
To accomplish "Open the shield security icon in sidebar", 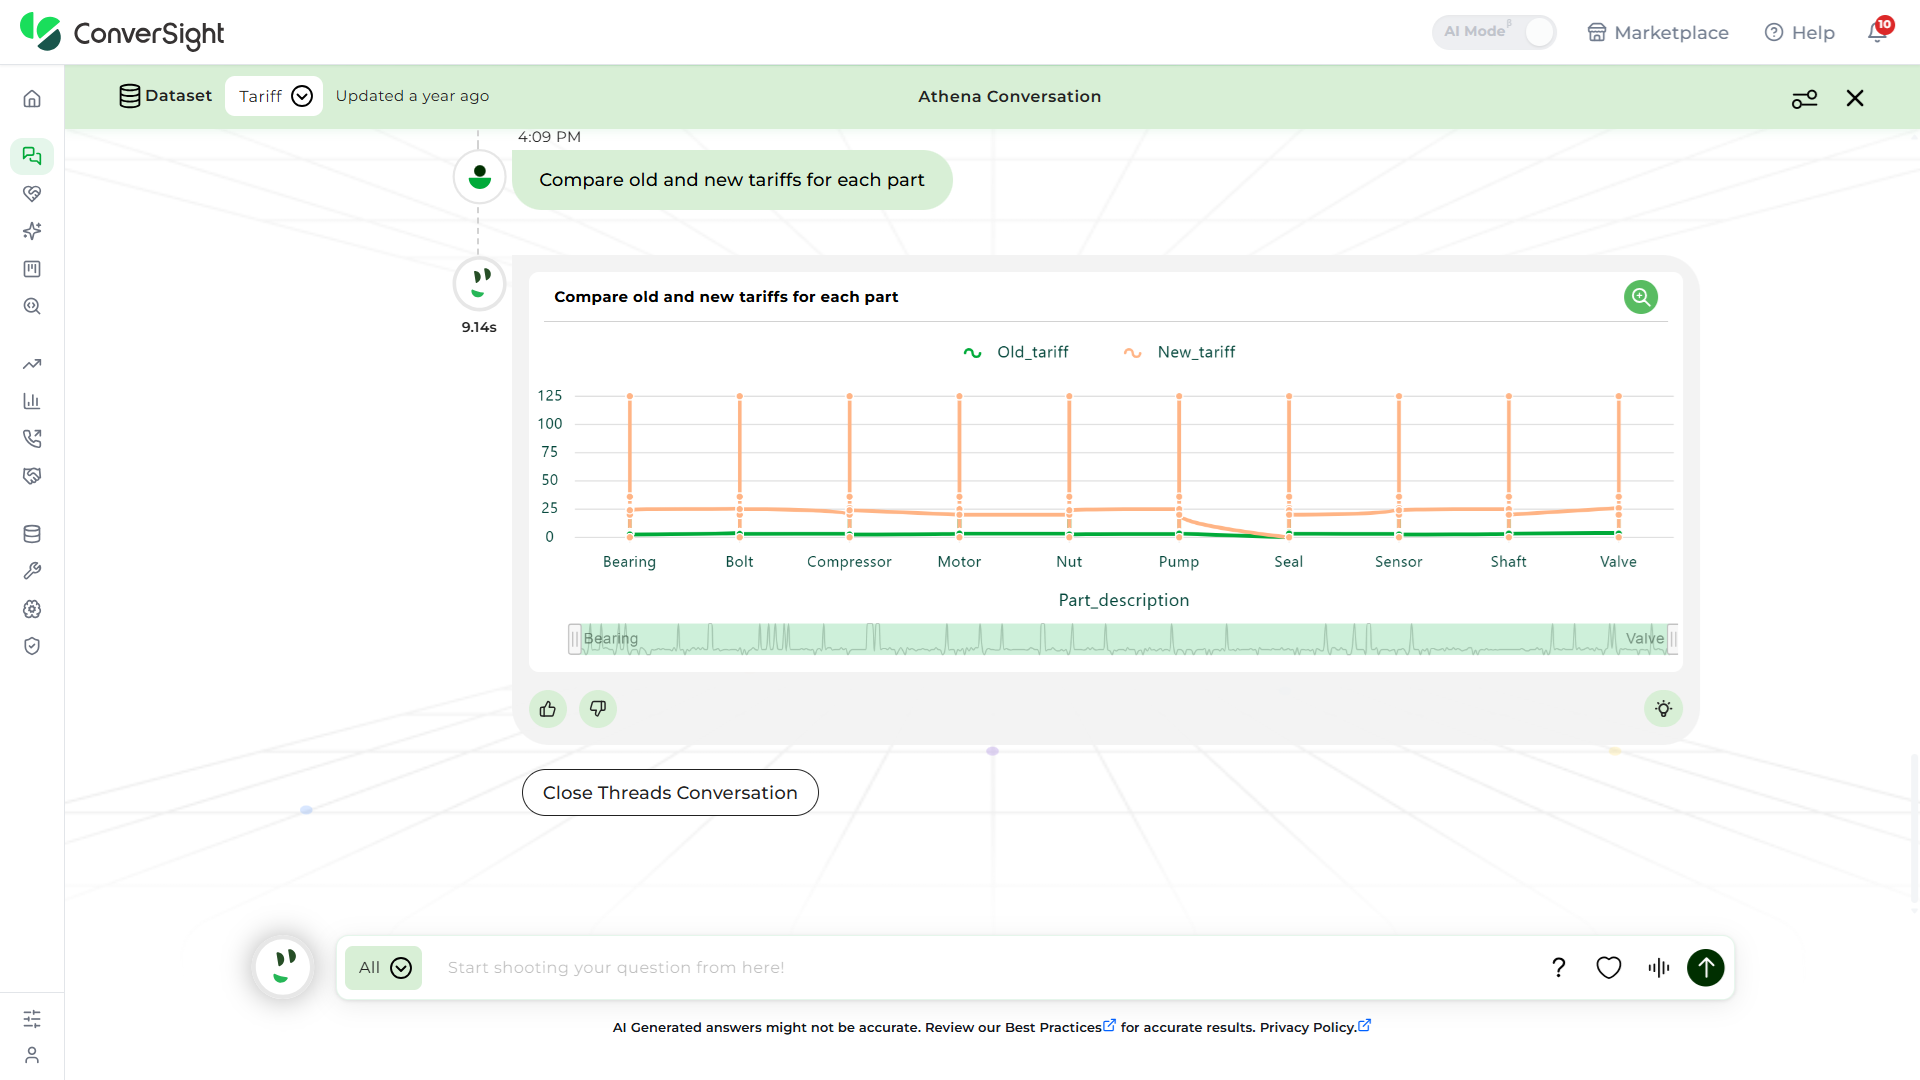I will (x=32, y=646).
